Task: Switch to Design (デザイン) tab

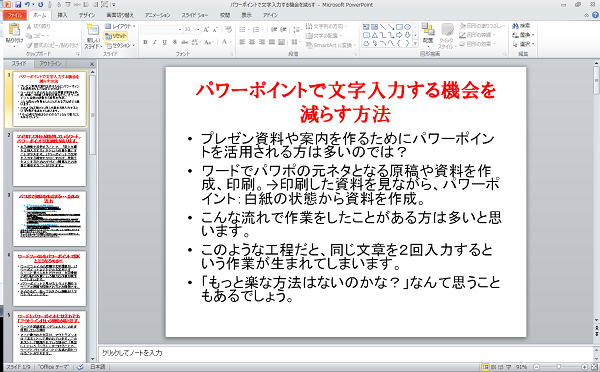Action: coord(87,15)
